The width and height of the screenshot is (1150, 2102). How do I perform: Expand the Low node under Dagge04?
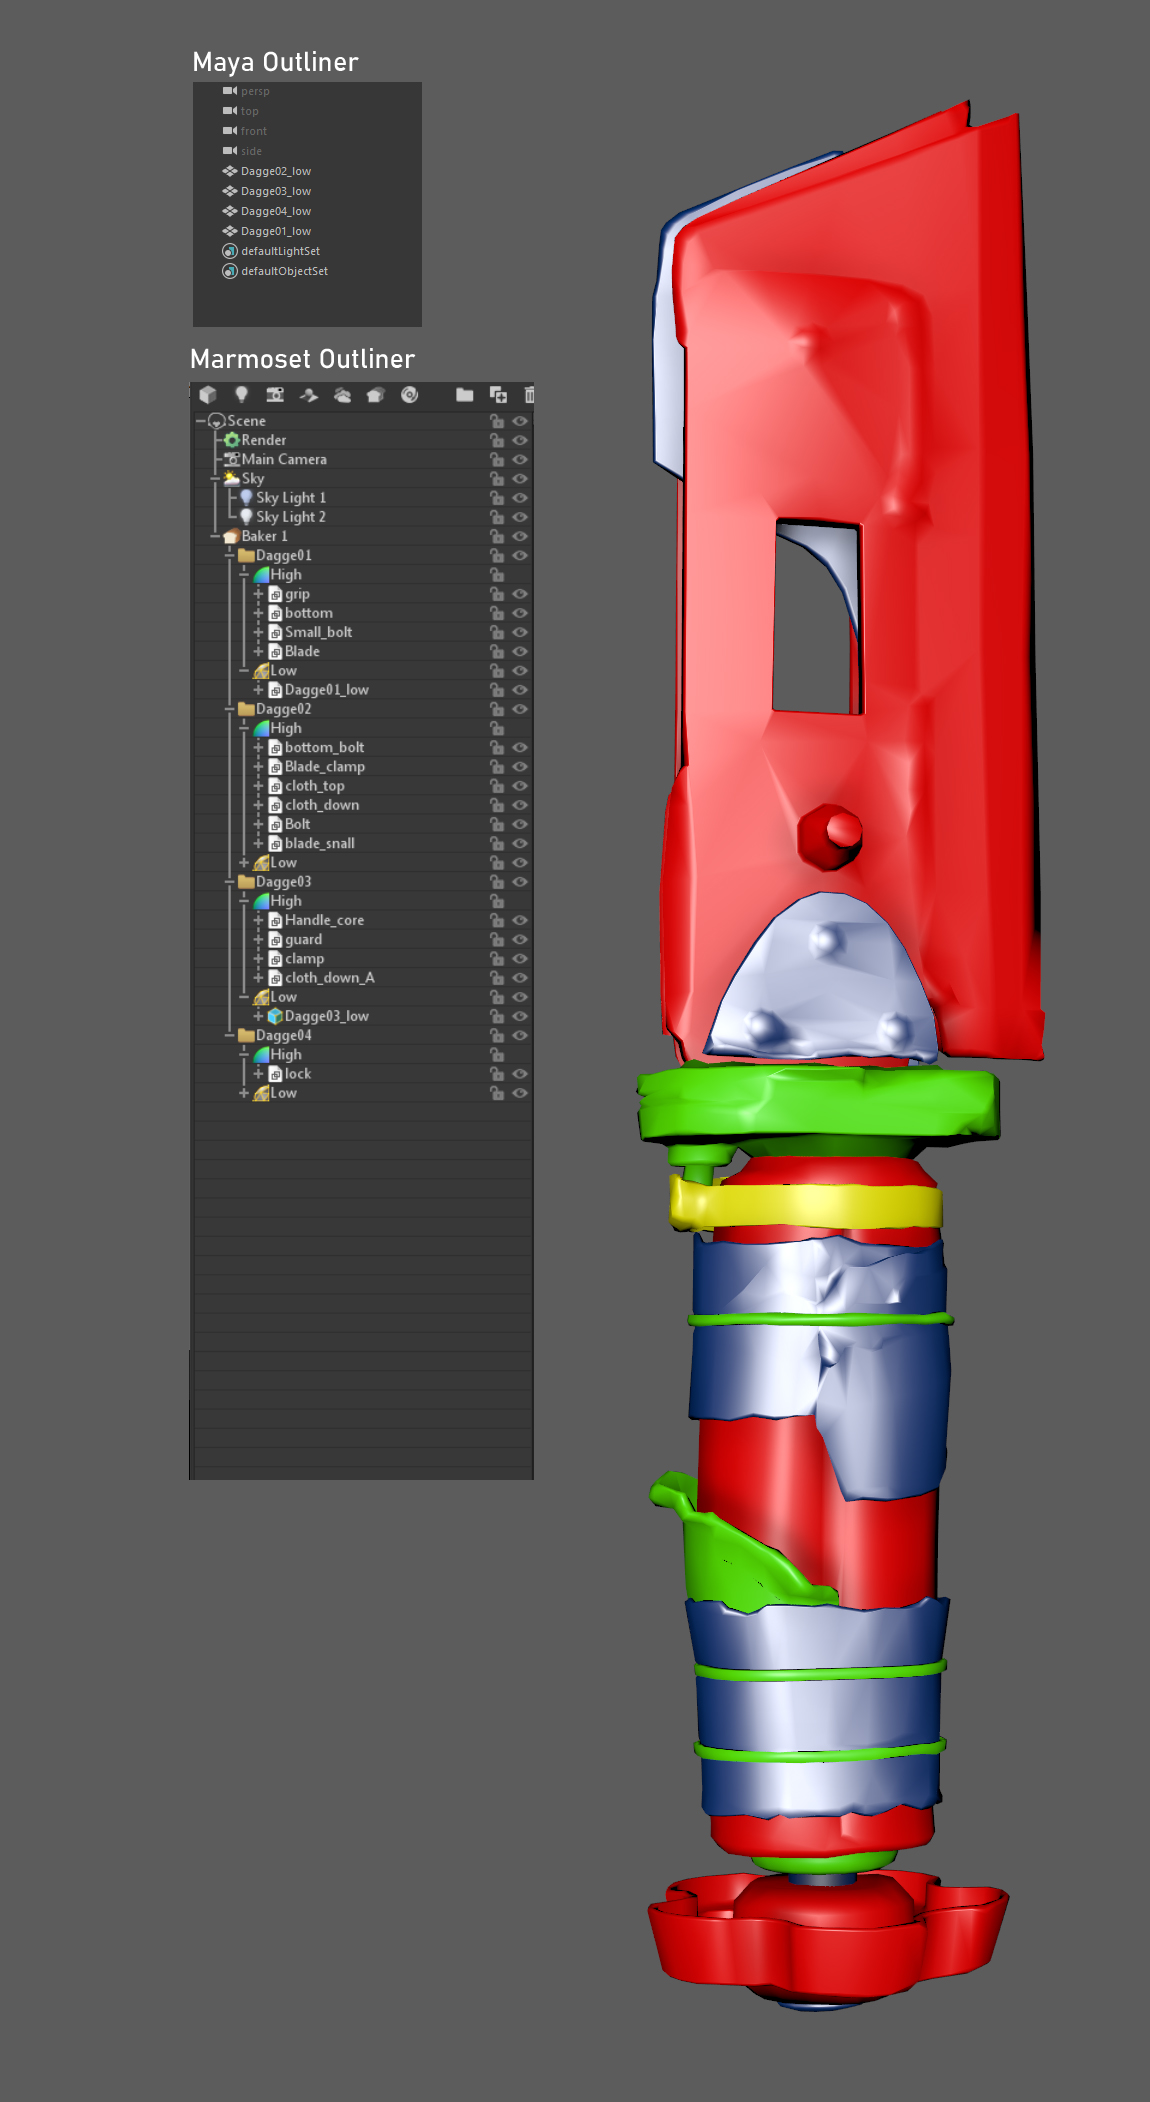(x=244, y=1093)
